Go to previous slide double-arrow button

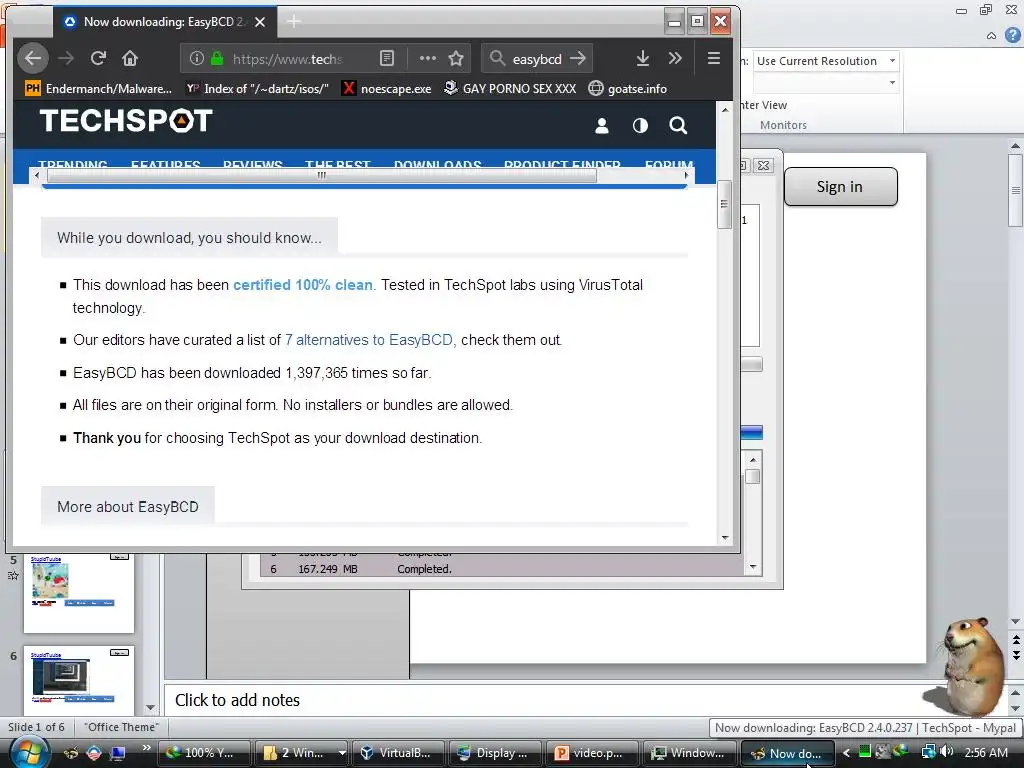coord(1016,640)
